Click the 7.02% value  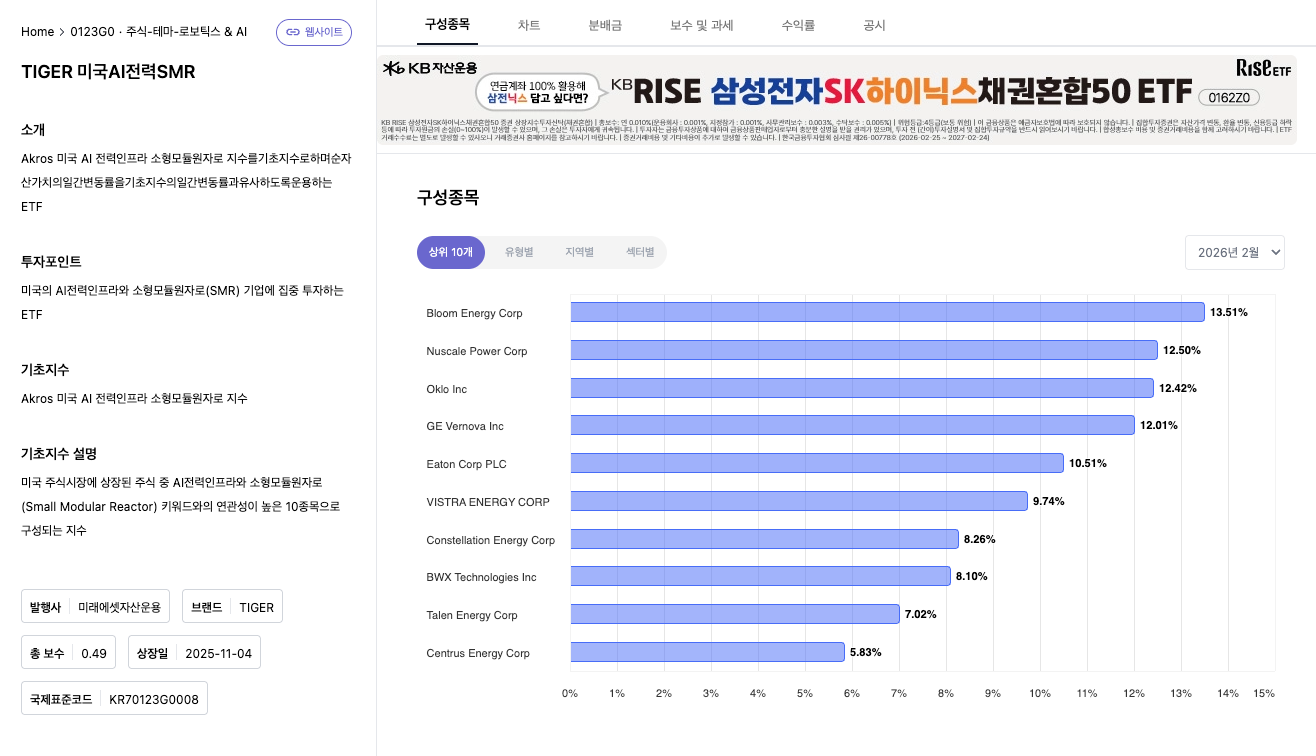pyautogui.click(x=921, y=614)
